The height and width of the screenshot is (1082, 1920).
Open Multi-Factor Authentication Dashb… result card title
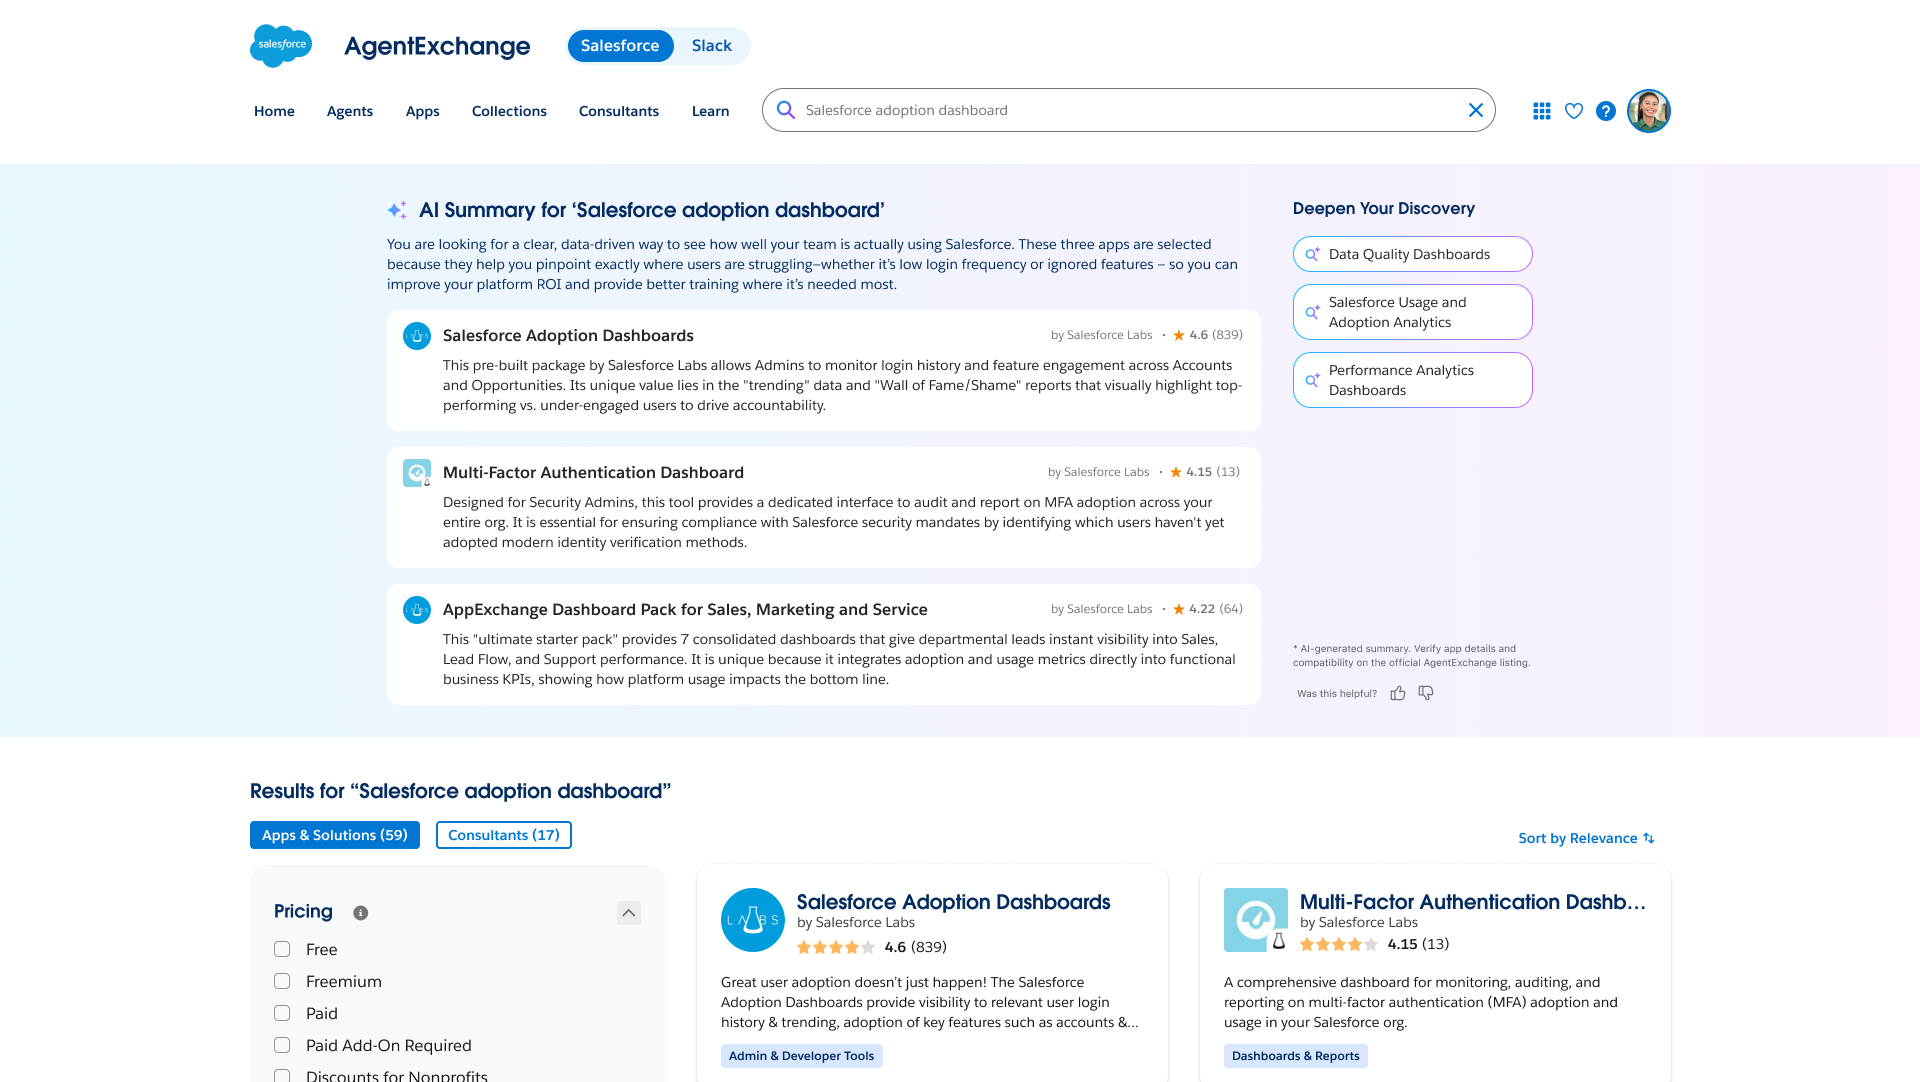pos(1472,902)
